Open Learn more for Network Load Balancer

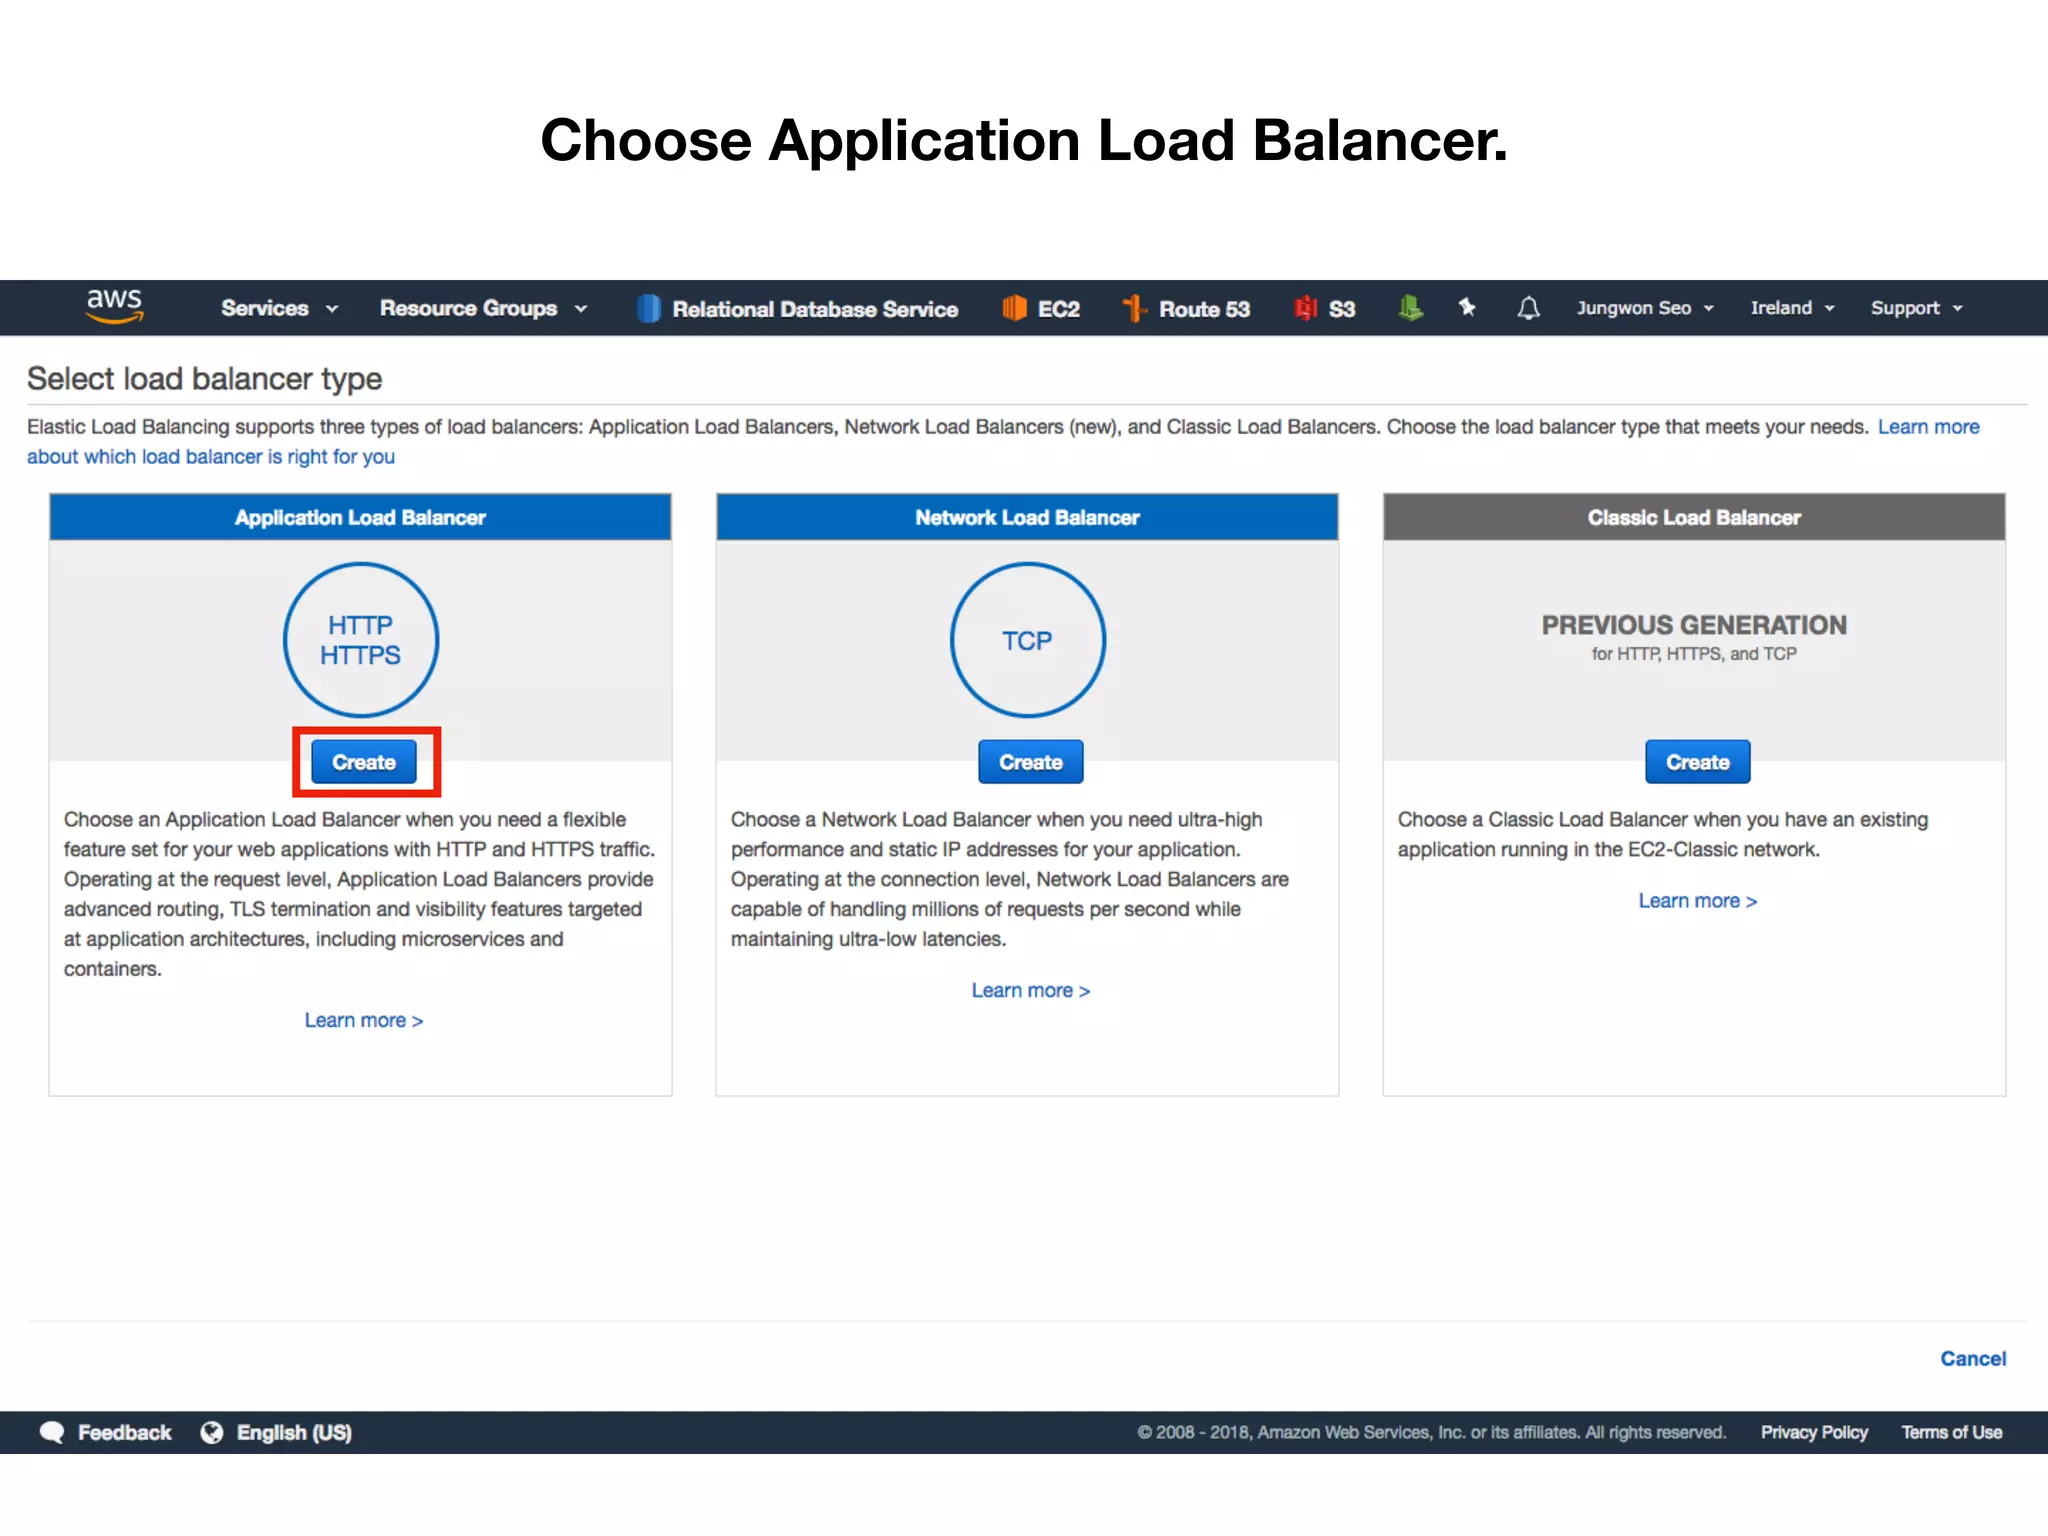click(1031, 990)
